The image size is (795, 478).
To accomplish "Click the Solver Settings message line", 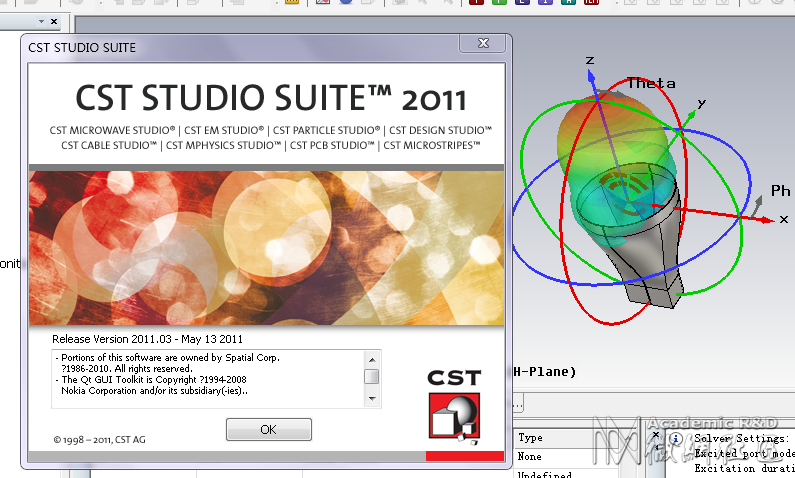I will point(741,438).
